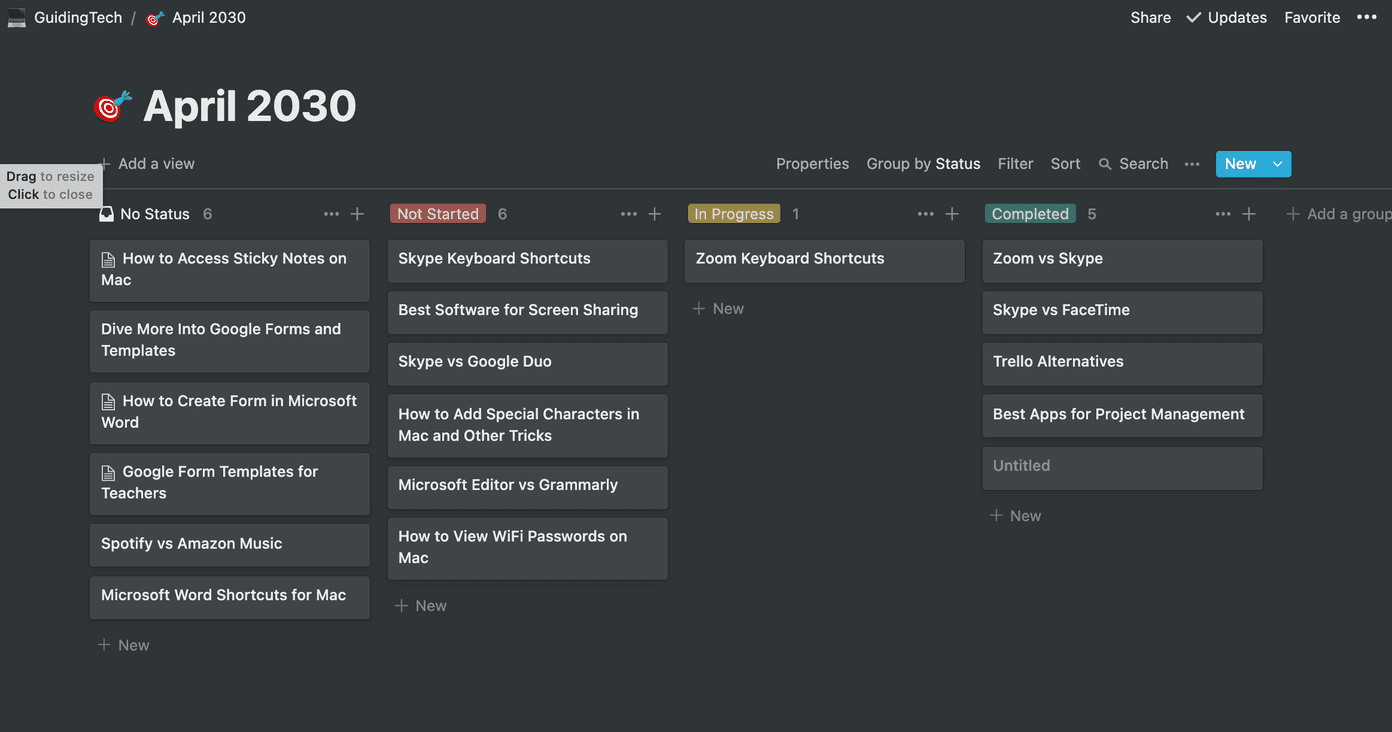
Task: Open the Group by Status selector
Action: 923,164
